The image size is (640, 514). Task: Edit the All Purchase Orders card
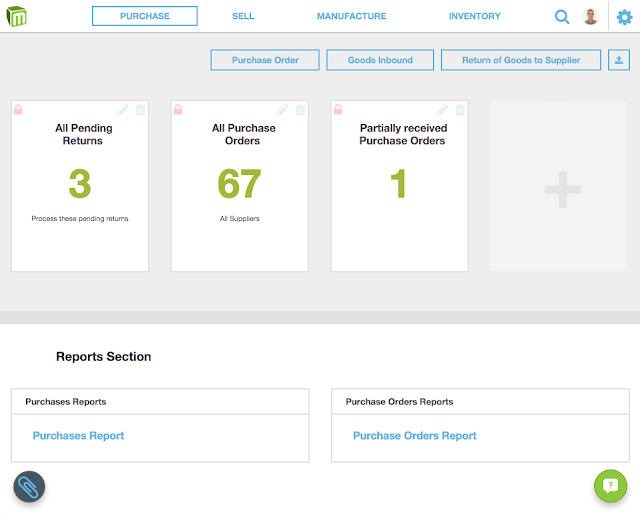tap(282, 109)
